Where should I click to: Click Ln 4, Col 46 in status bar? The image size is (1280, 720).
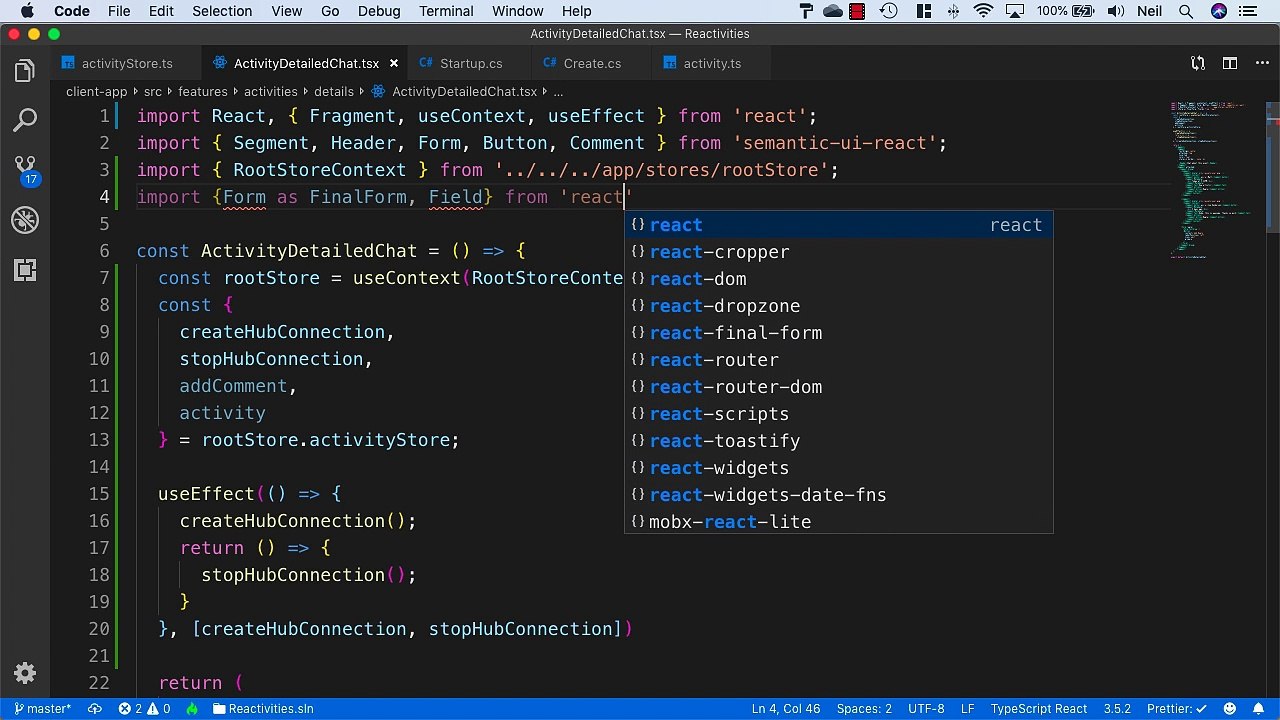785,709
